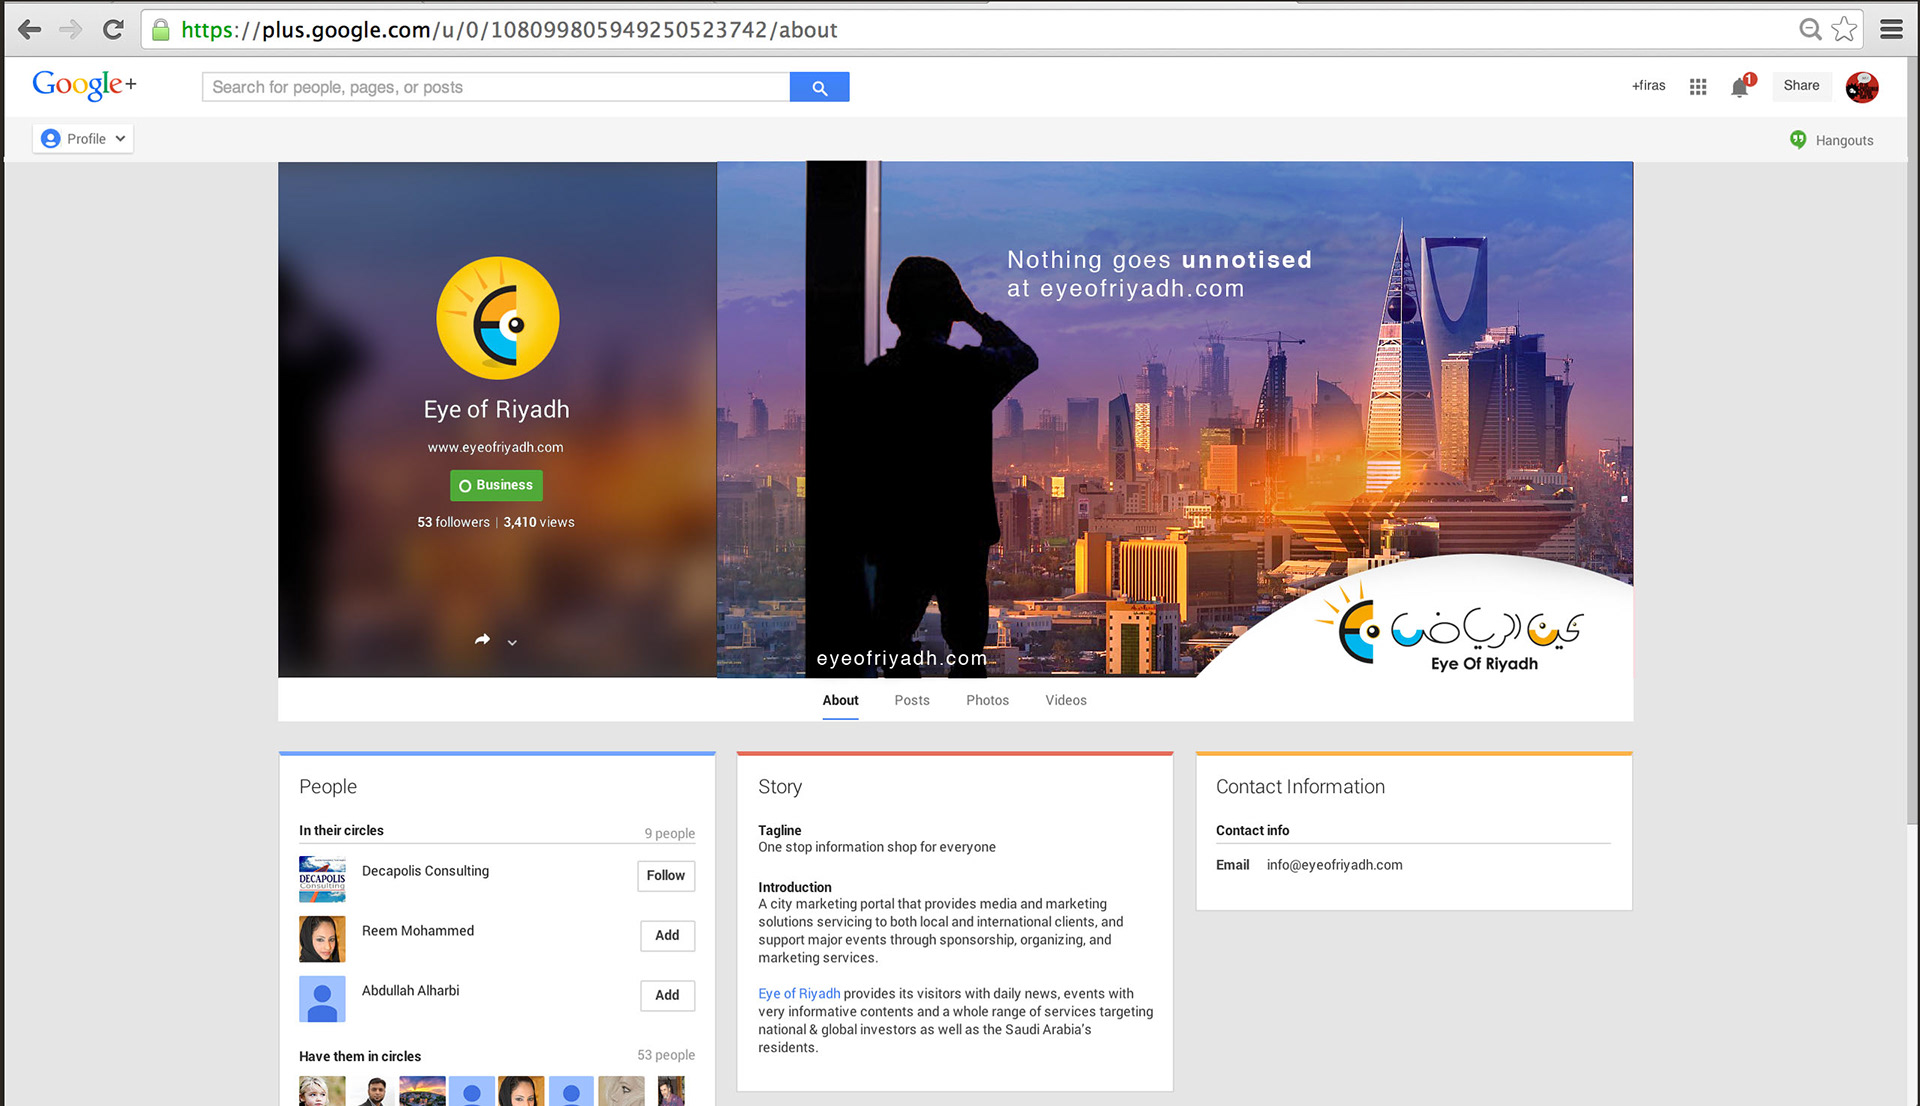The image size is (1920, 1106).
Task: Click the browser back arrow
Action: (30, 30)
